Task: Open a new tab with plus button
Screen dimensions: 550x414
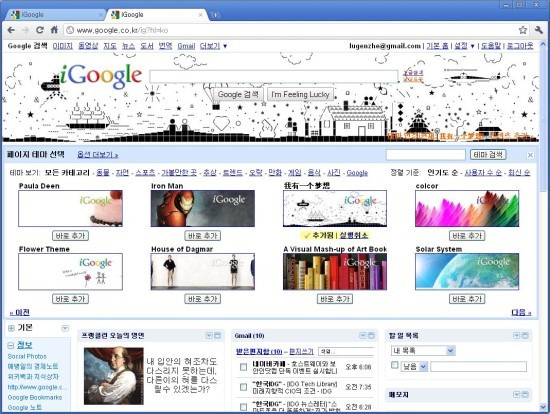Action: pyautogui.click(x=215, y=15)
